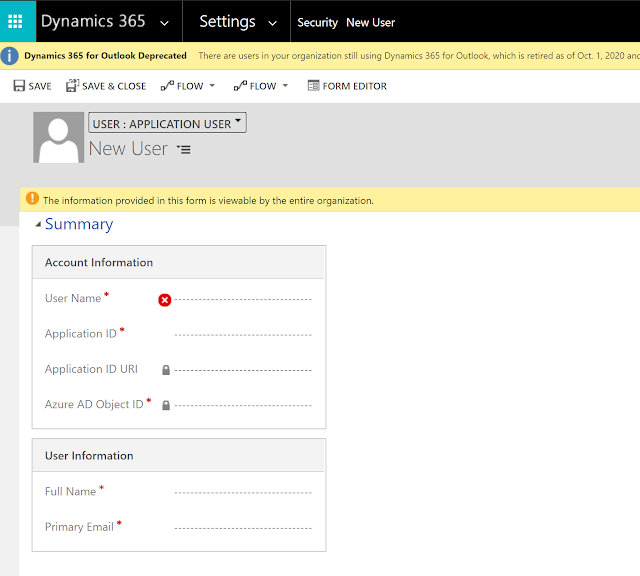The image size is (640, 576).
Task: Open the User: Application User form selector
Action: pyautogui.click(x=167, y=123)
